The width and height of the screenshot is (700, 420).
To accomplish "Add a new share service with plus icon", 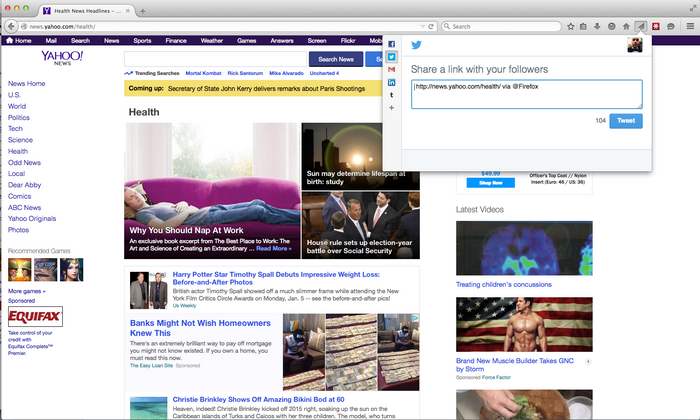I will 392,108.
